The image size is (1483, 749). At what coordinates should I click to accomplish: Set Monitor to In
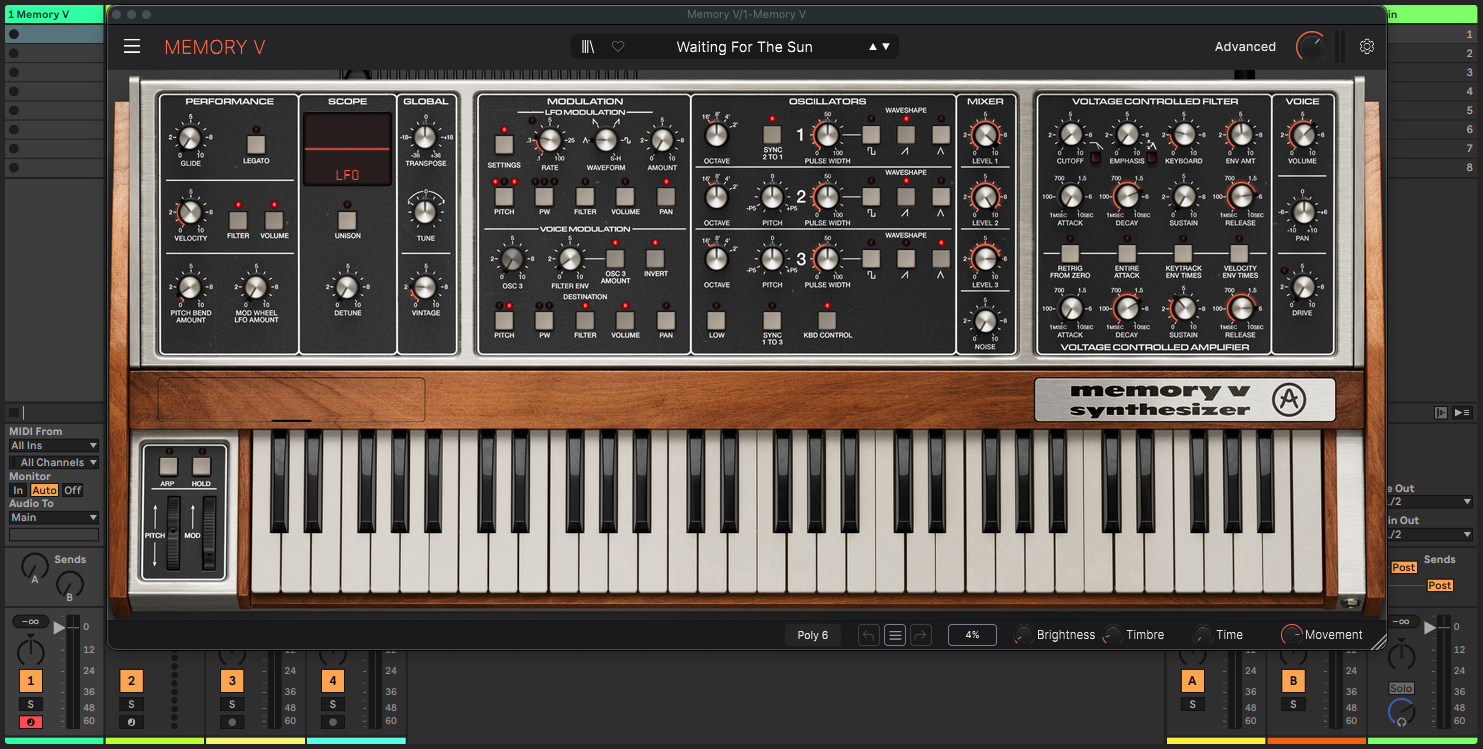tap(18, 490)
